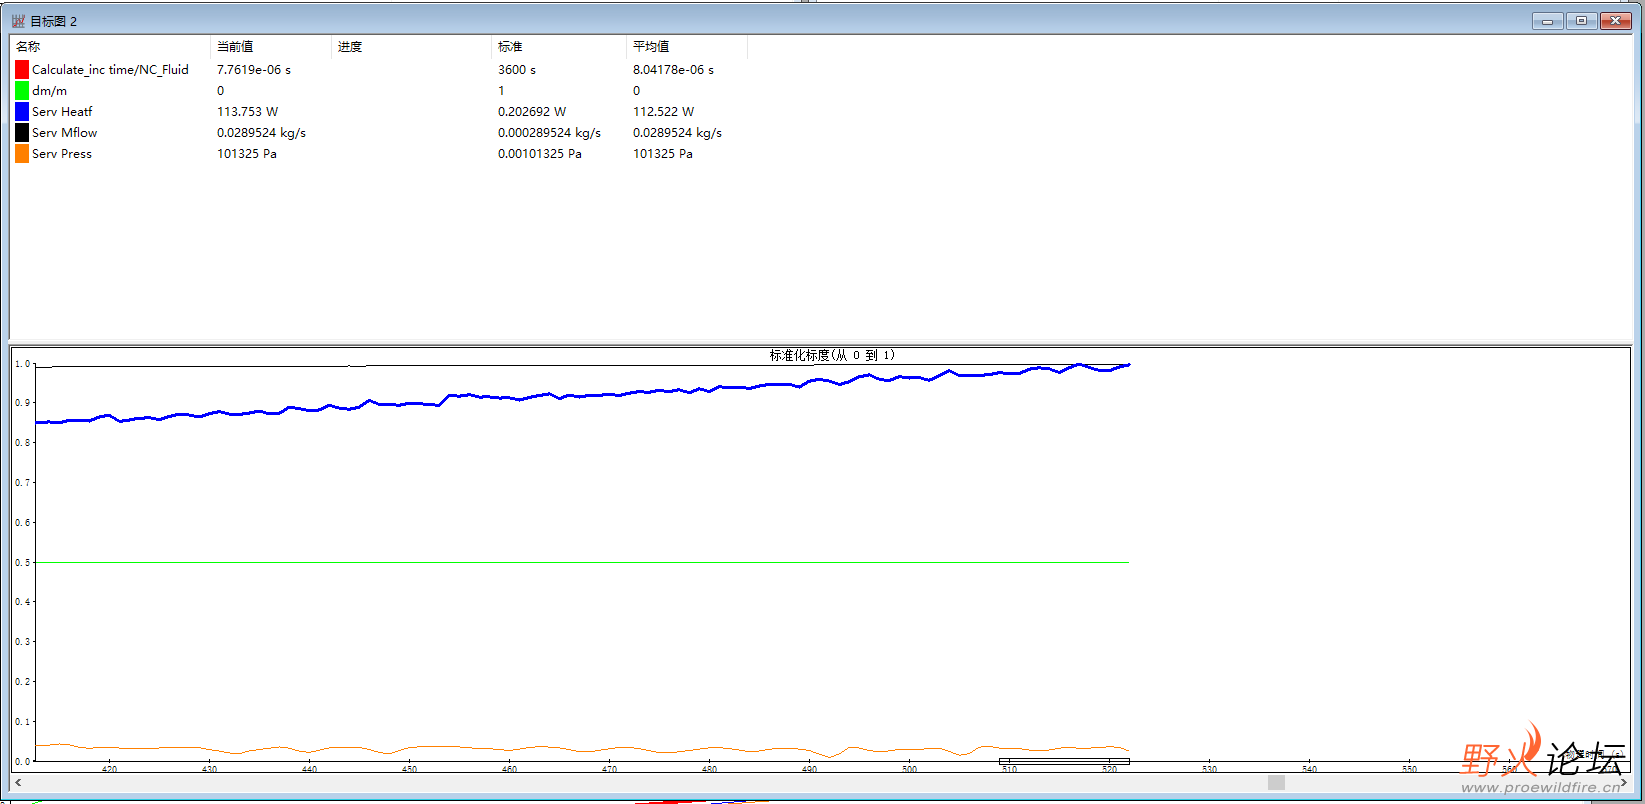The width and height of the screenshot is (1645, 804).
Task: Click Serv Mflow current value 0.0289524 kg/s
Action: [x=261, y=133]
